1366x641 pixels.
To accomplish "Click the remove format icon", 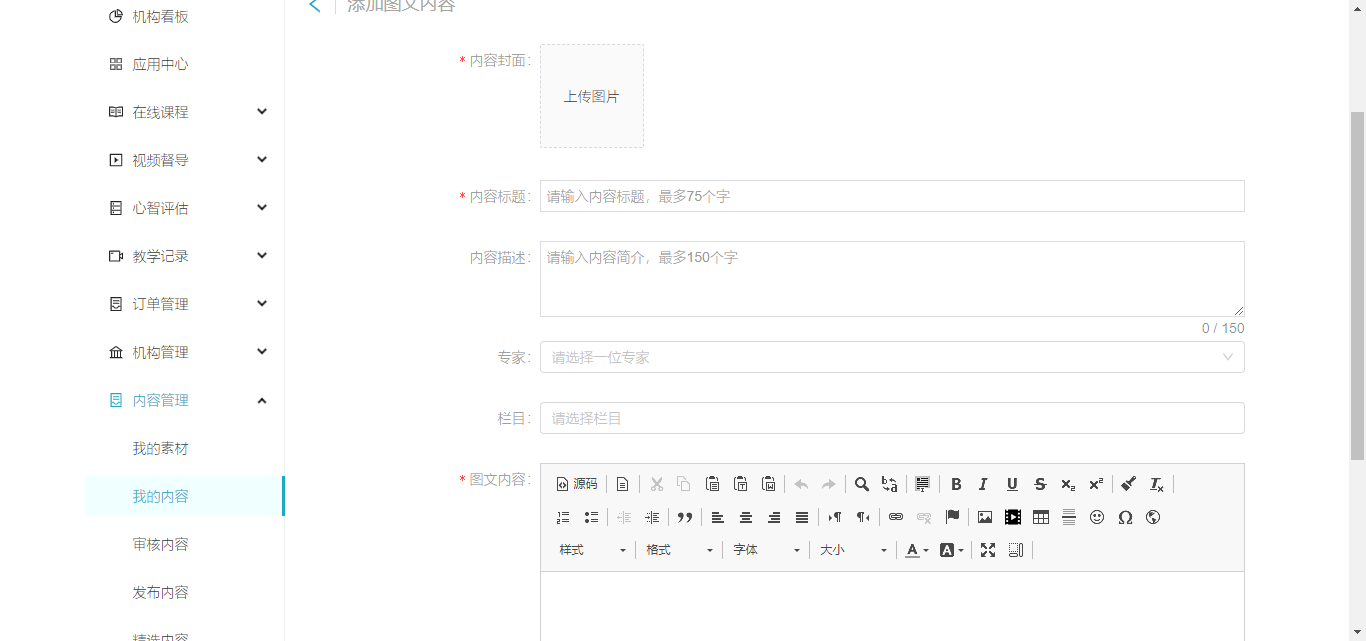I will click(1156, 484).
